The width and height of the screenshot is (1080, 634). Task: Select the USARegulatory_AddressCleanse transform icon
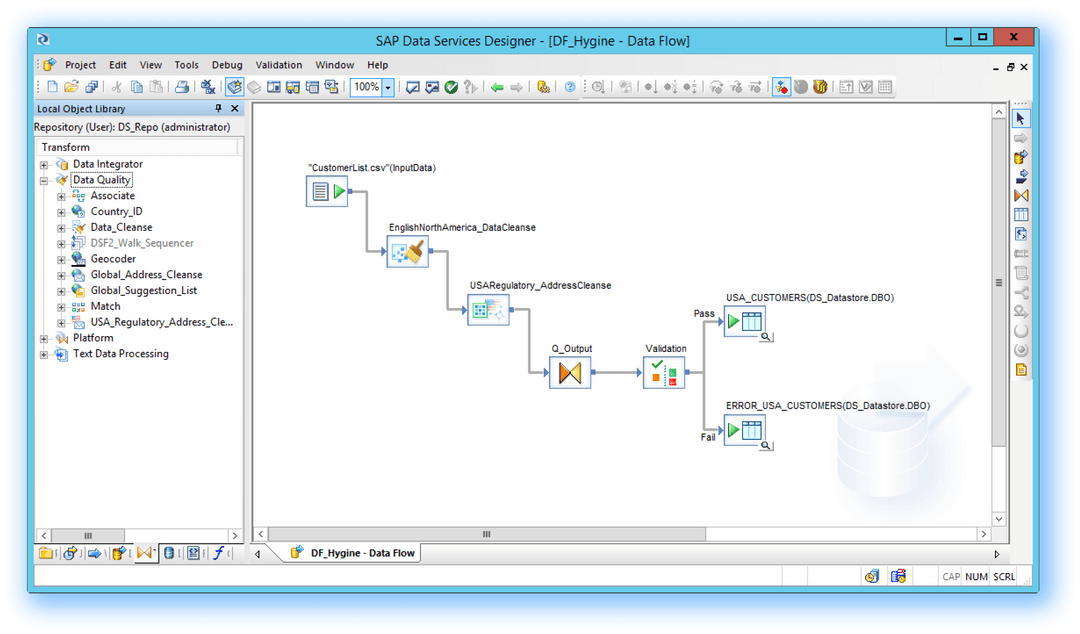tap(488, 309)
